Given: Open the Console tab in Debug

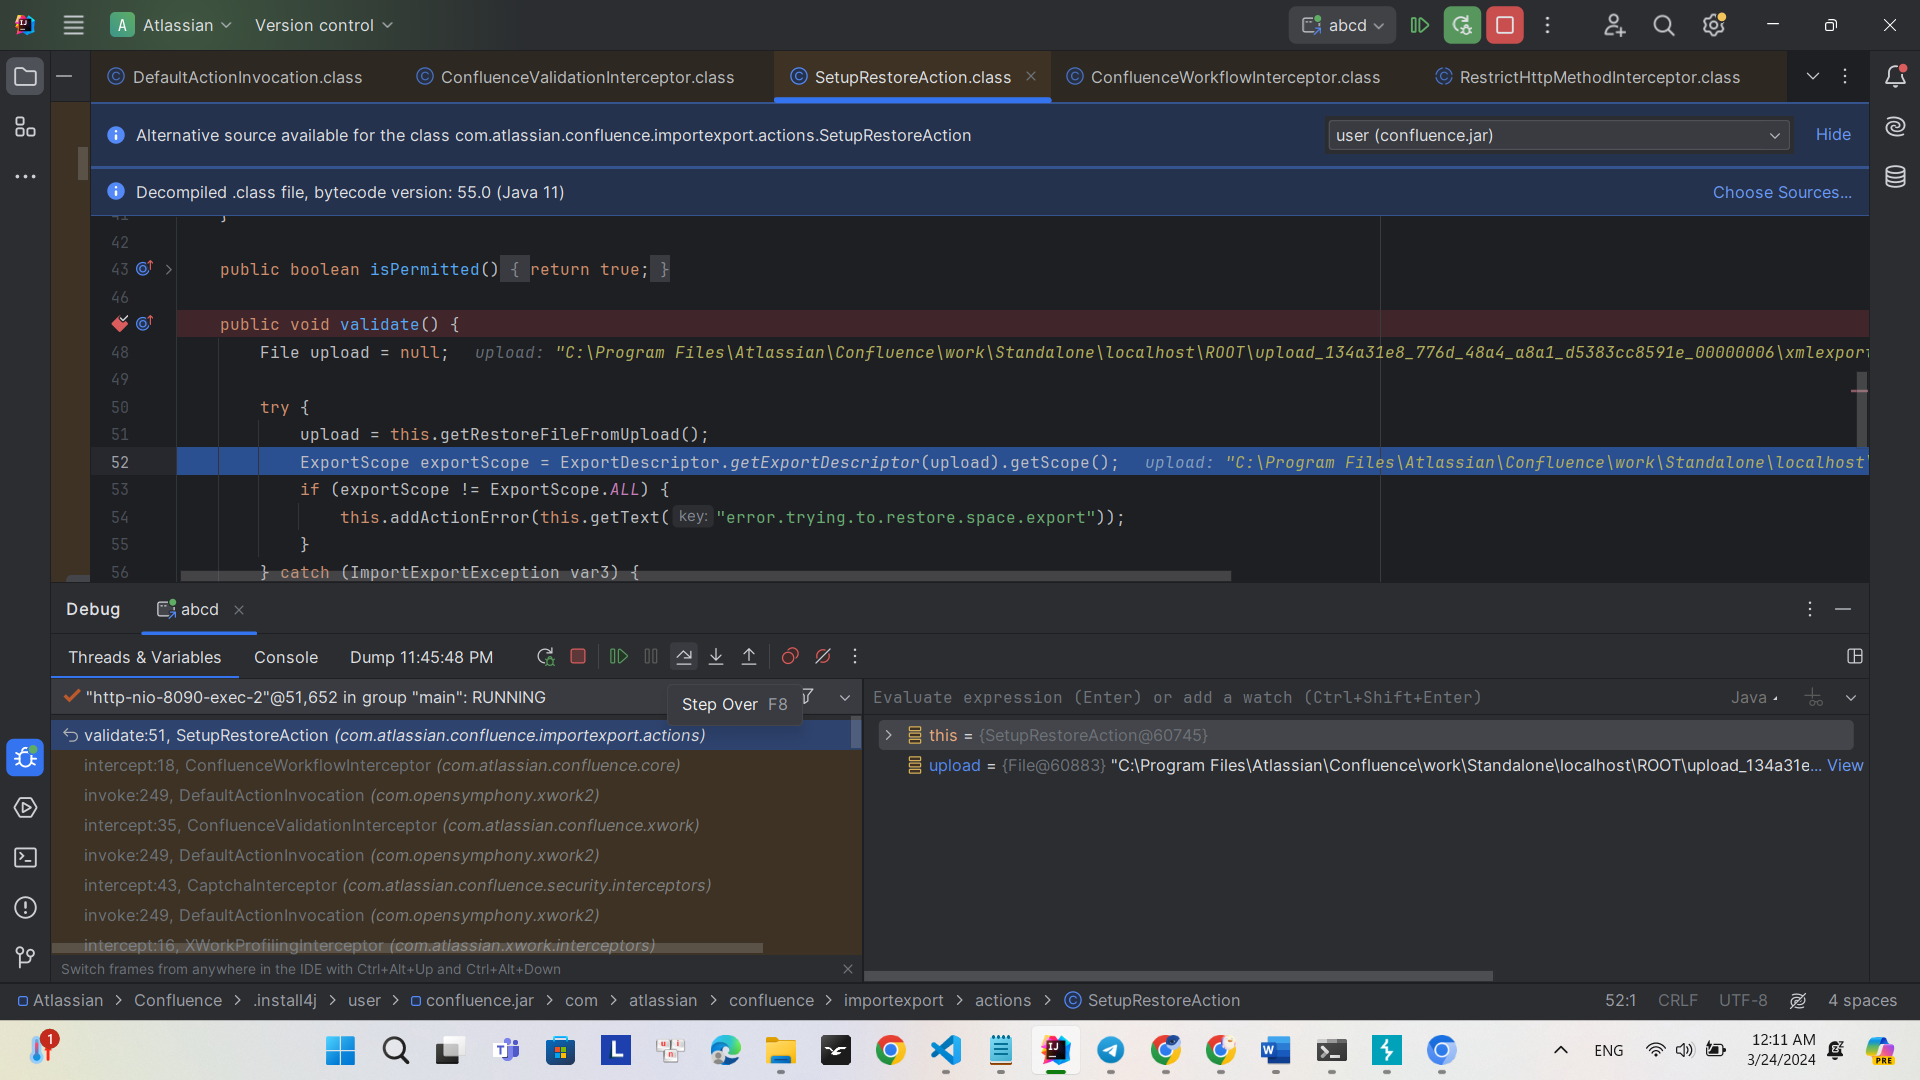Looking at the screenshot, I should click(x=286, y=658).
